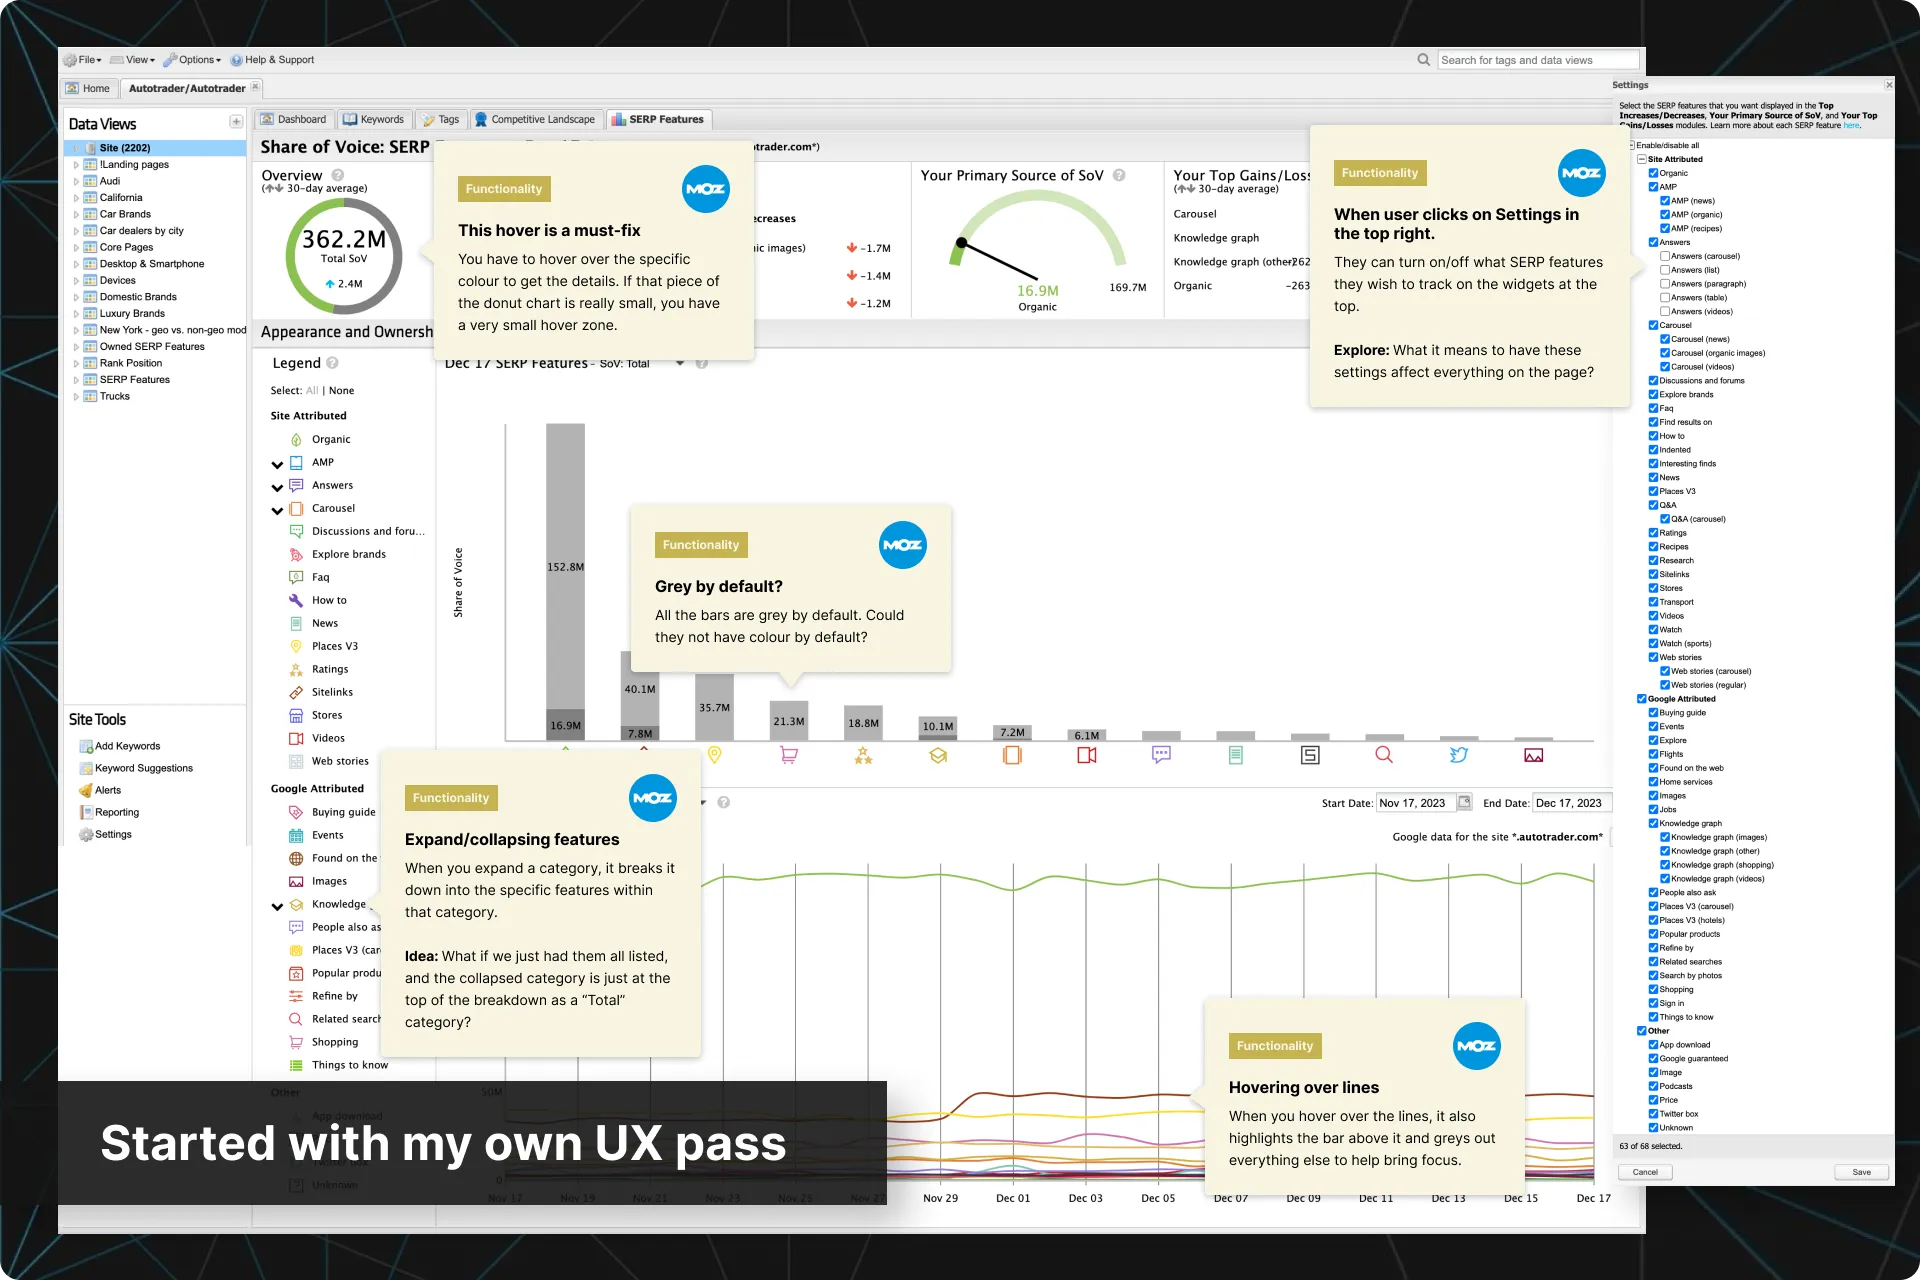The image size is (1920, 1280).
Task: Collapse Site Attributed group in Settings panel
Action: tap(1641, 159)
